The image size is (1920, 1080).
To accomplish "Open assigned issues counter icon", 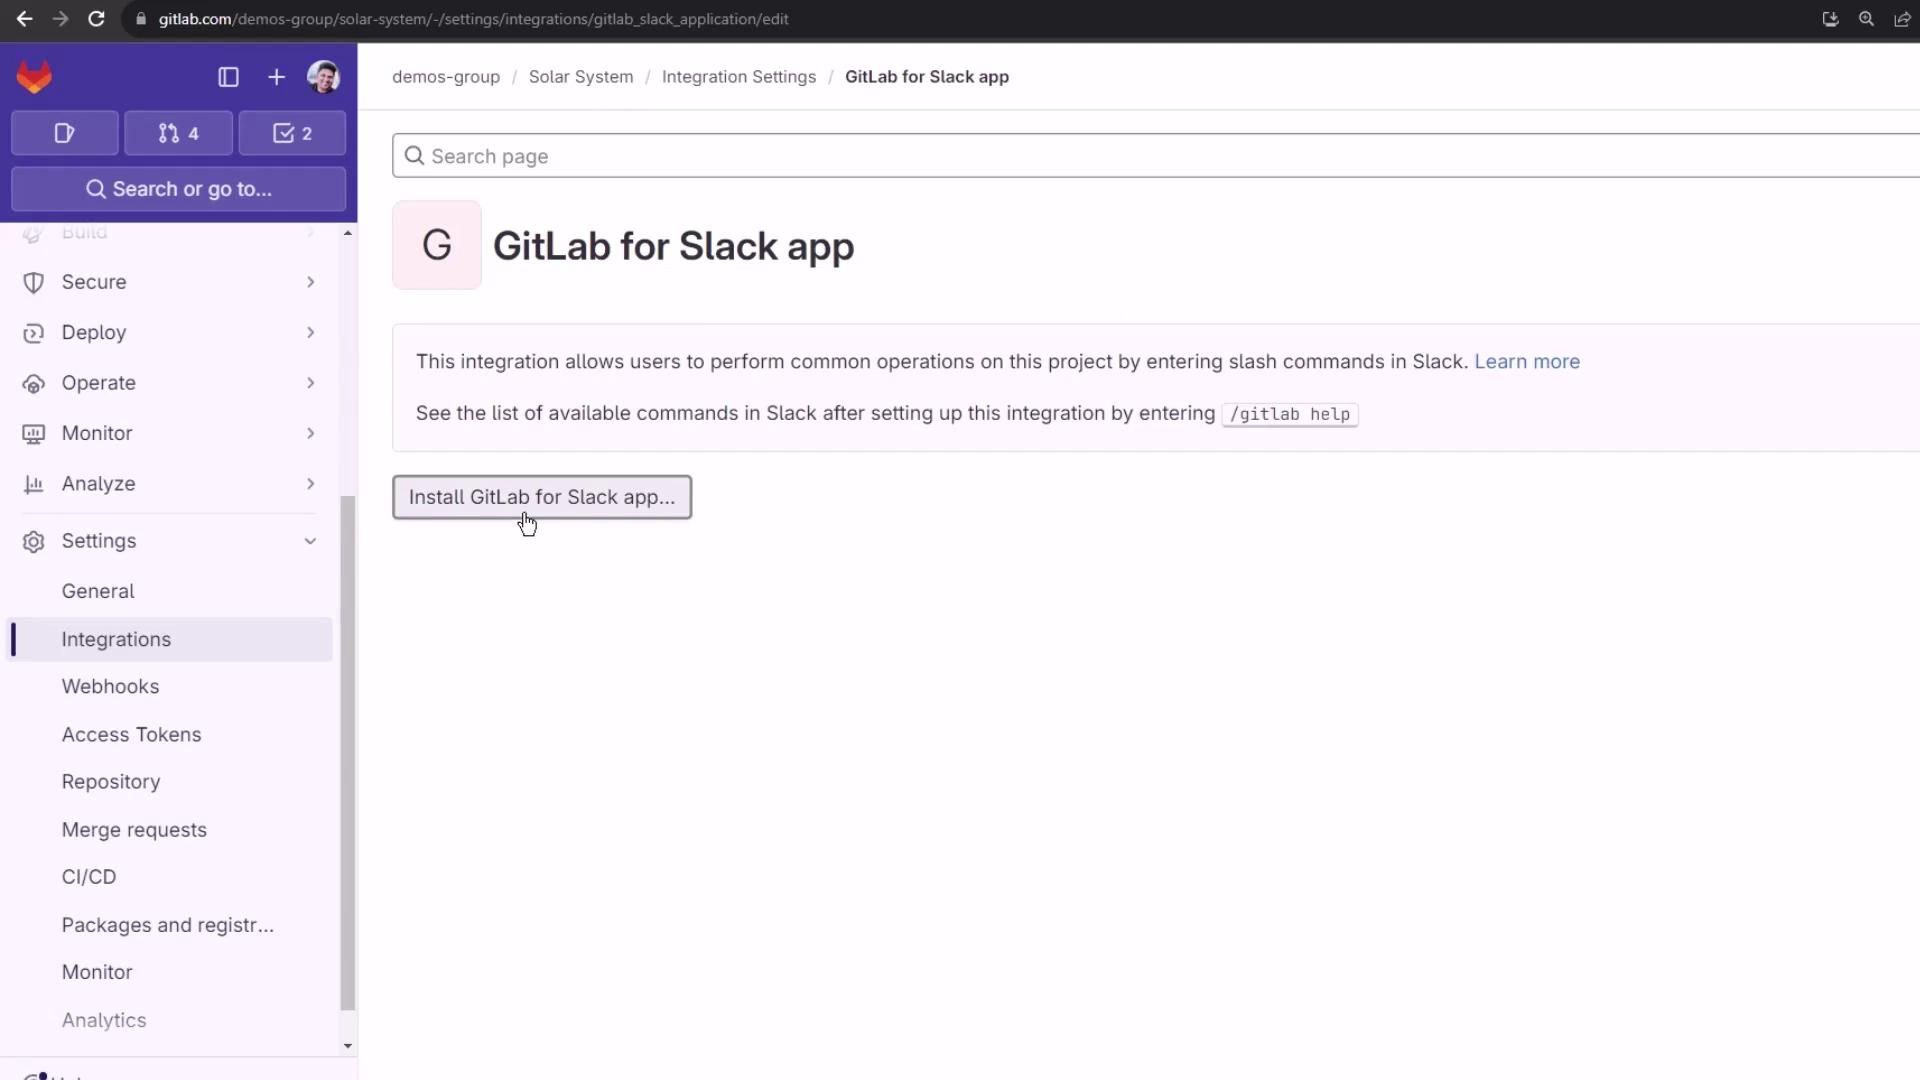I will pyautogui.click(x=65, y=133).
